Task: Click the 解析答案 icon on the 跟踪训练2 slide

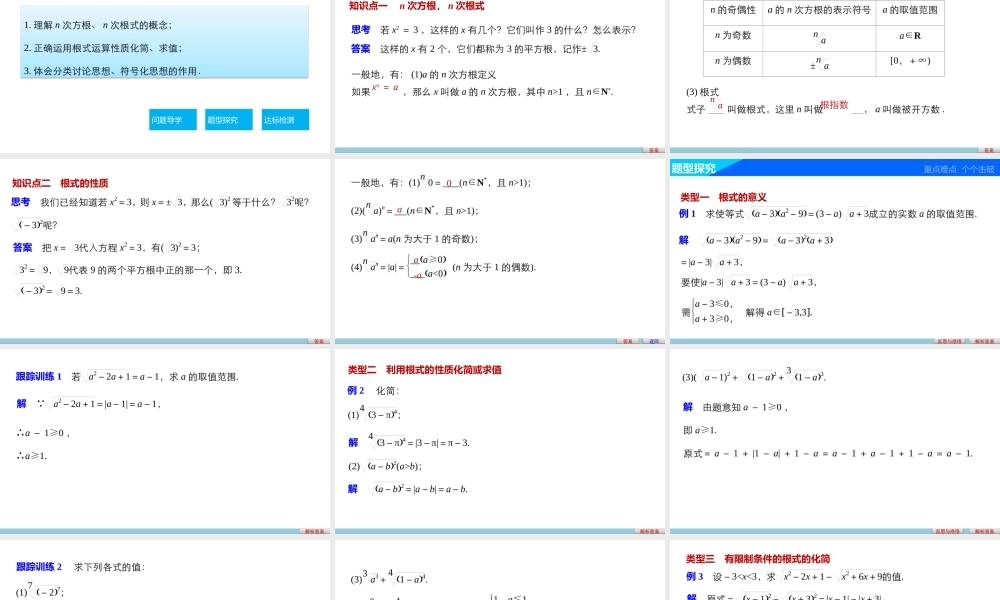Action: click(315, 597)
